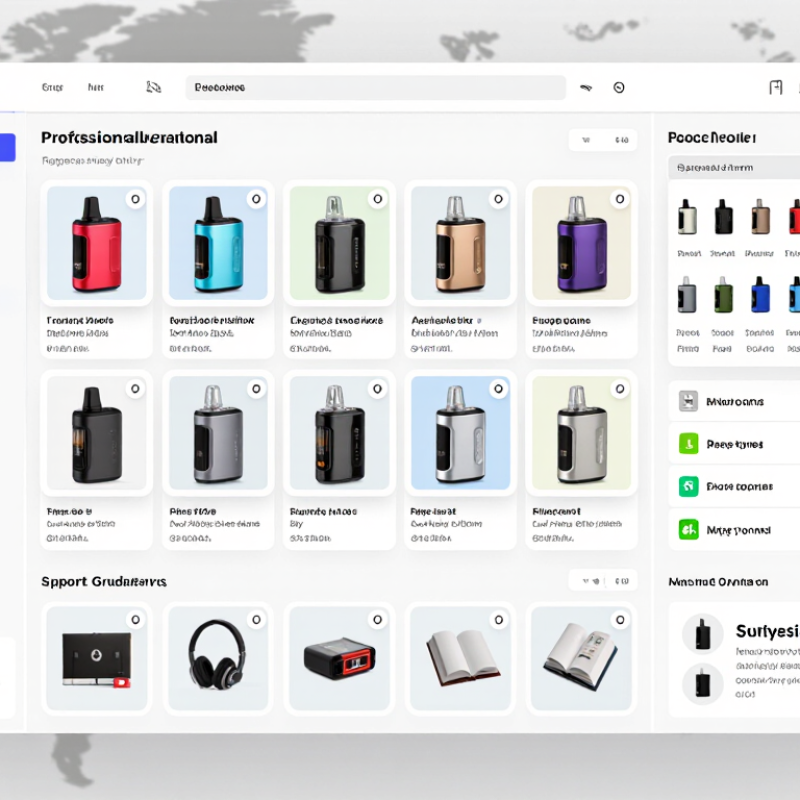Screen dimensions: 800x800
Task: Open the last green icon list item
Action: click(735, 530)
